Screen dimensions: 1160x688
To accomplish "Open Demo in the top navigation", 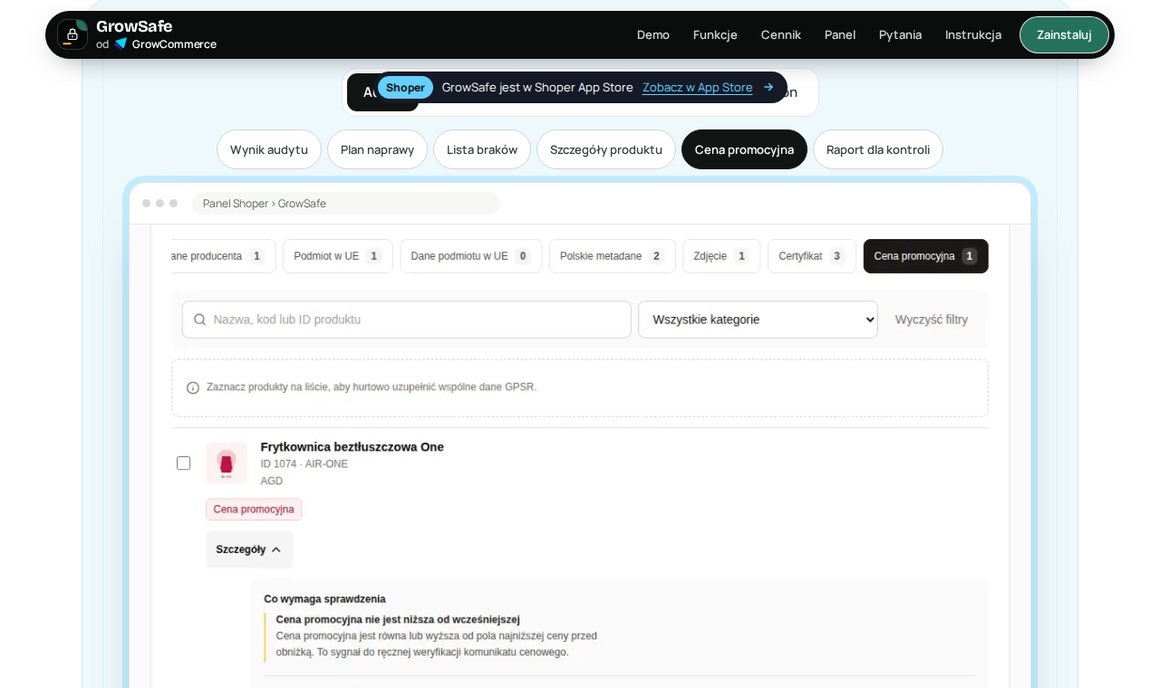I will click(653, 35).
